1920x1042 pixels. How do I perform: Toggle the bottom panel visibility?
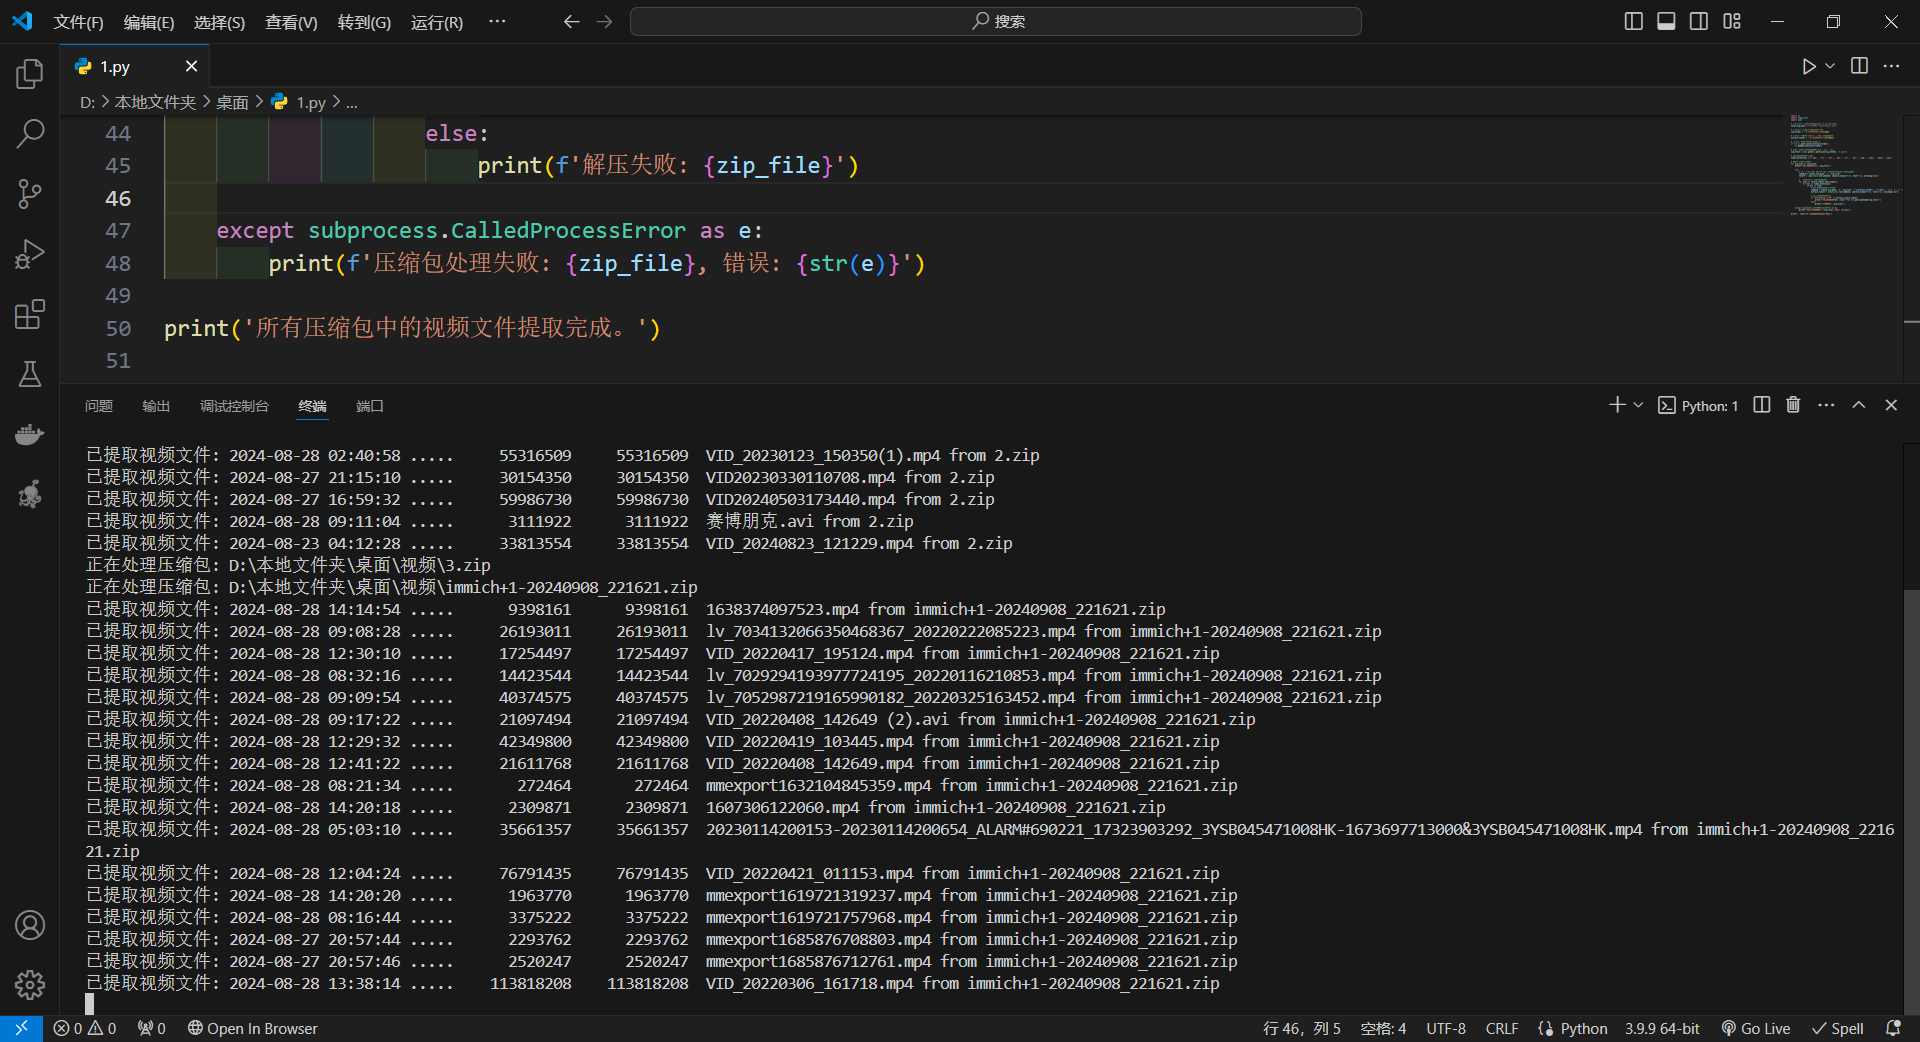click(x=1666, y=21)
